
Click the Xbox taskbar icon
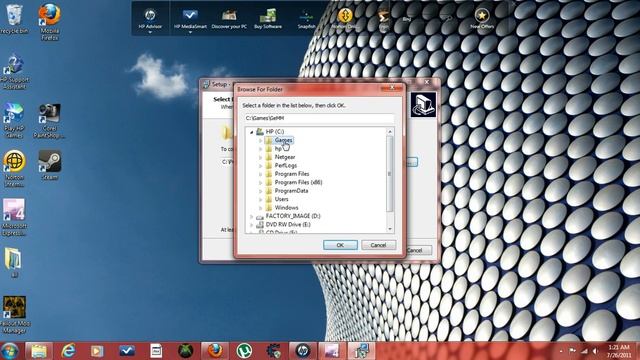[185, 351]
